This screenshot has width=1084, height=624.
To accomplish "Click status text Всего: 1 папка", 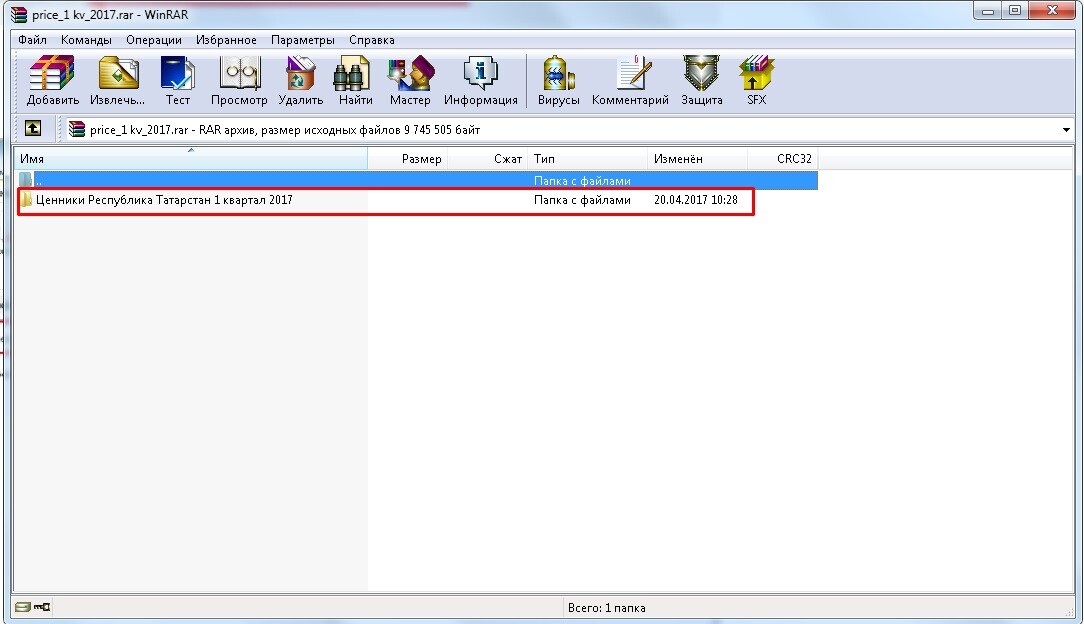I will (606, 608).
